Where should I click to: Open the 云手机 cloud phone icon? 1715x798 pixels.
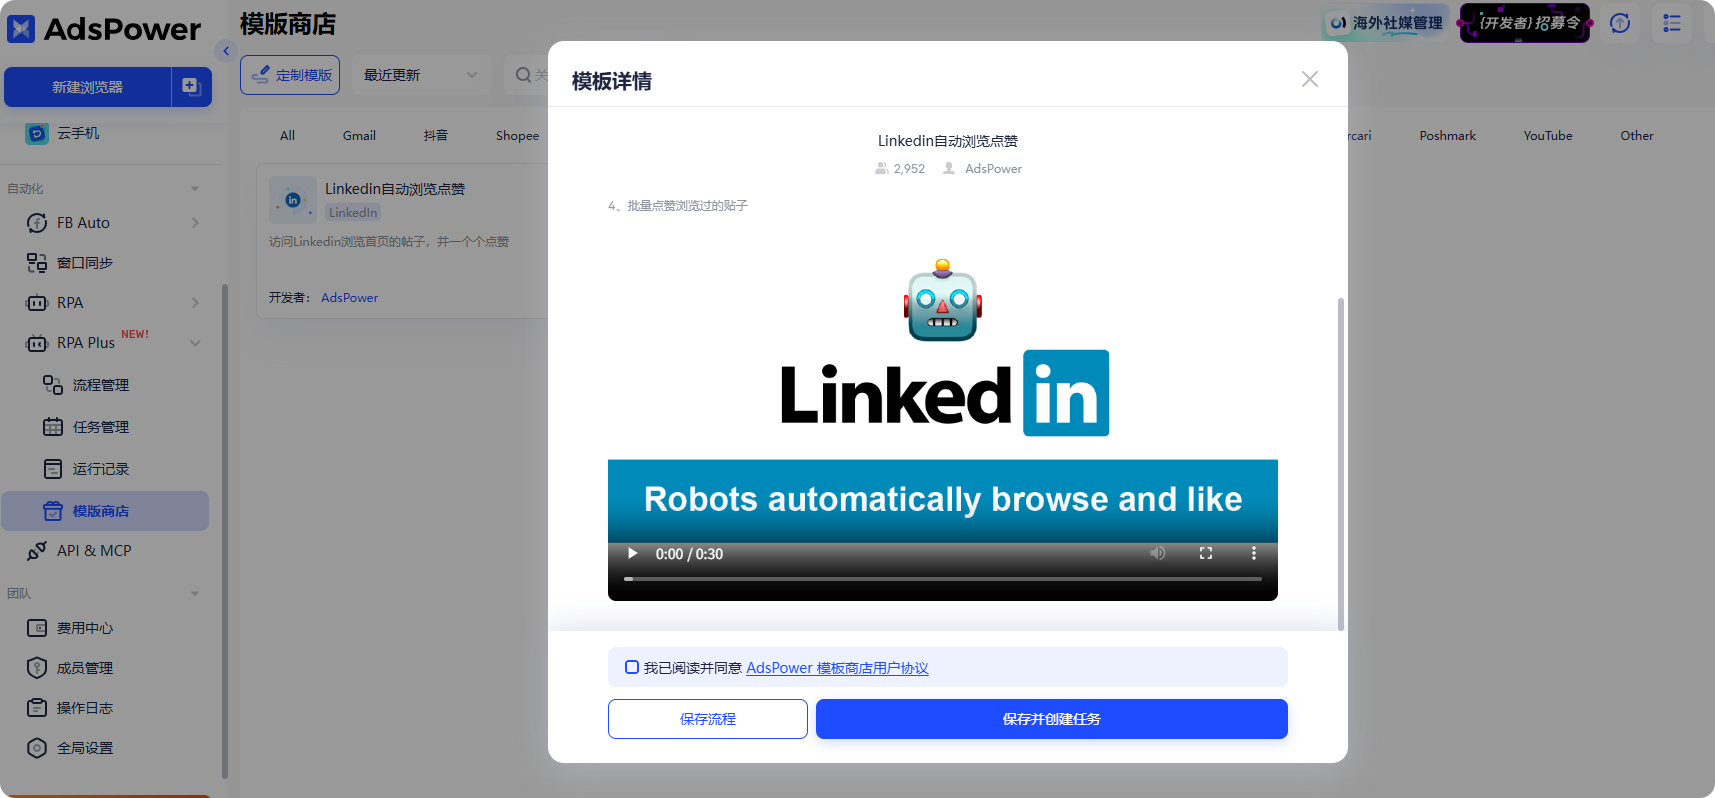37,133
